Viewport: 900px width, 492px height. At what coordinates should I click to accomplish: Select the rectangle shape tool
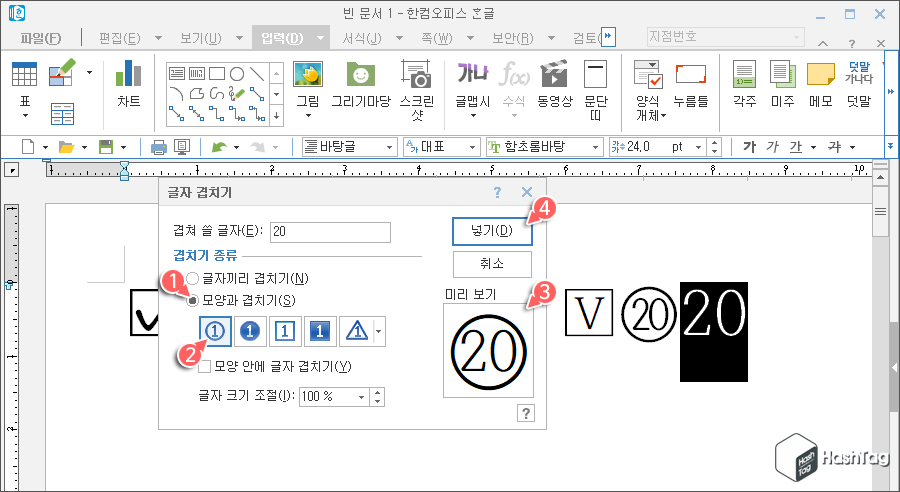216,73
